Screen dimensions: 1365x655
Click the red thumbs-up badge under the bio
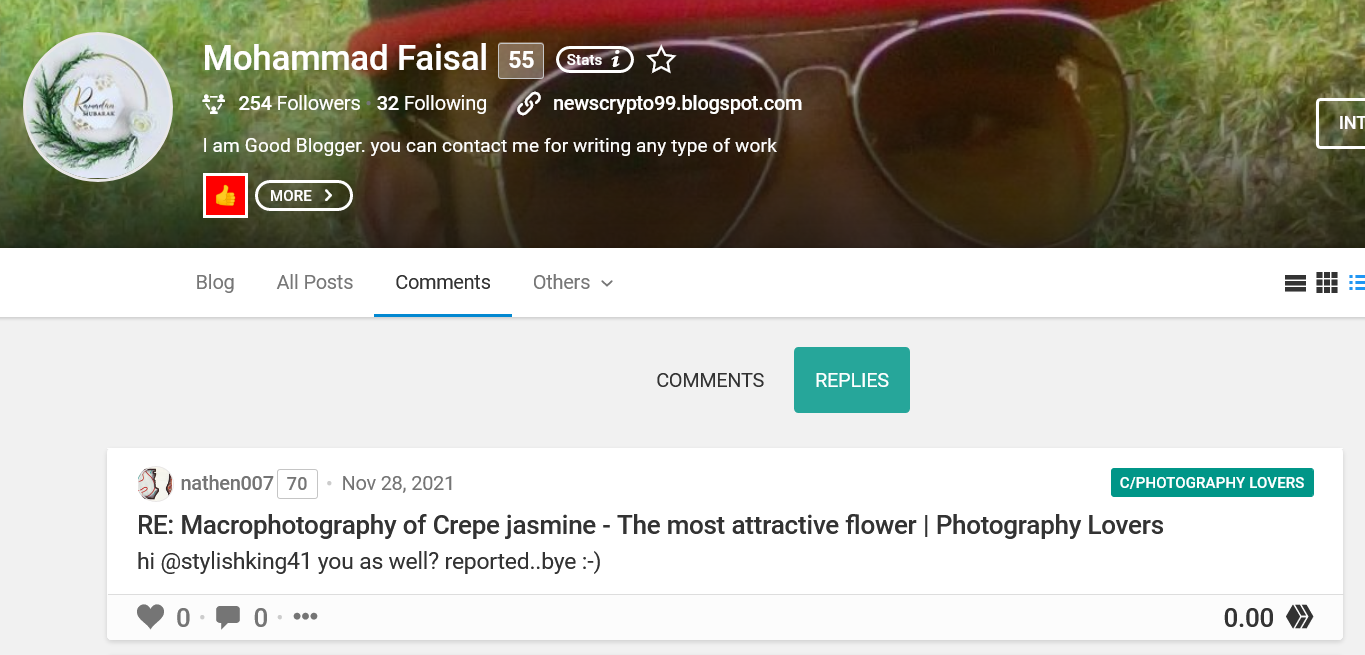225,195
